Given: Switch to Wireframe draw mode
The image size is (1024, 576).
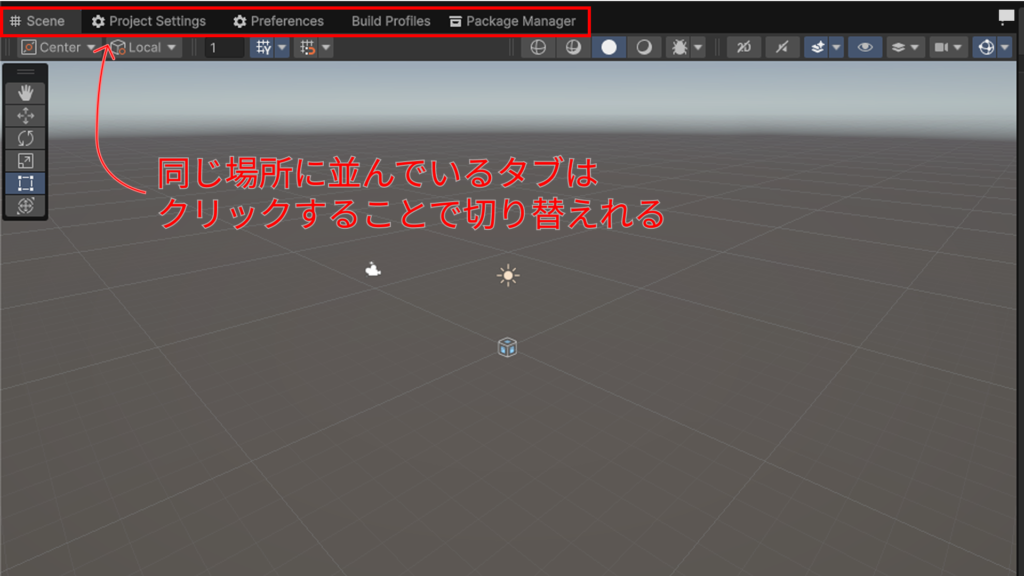Looking at the screenshot, I should point(538,47).
